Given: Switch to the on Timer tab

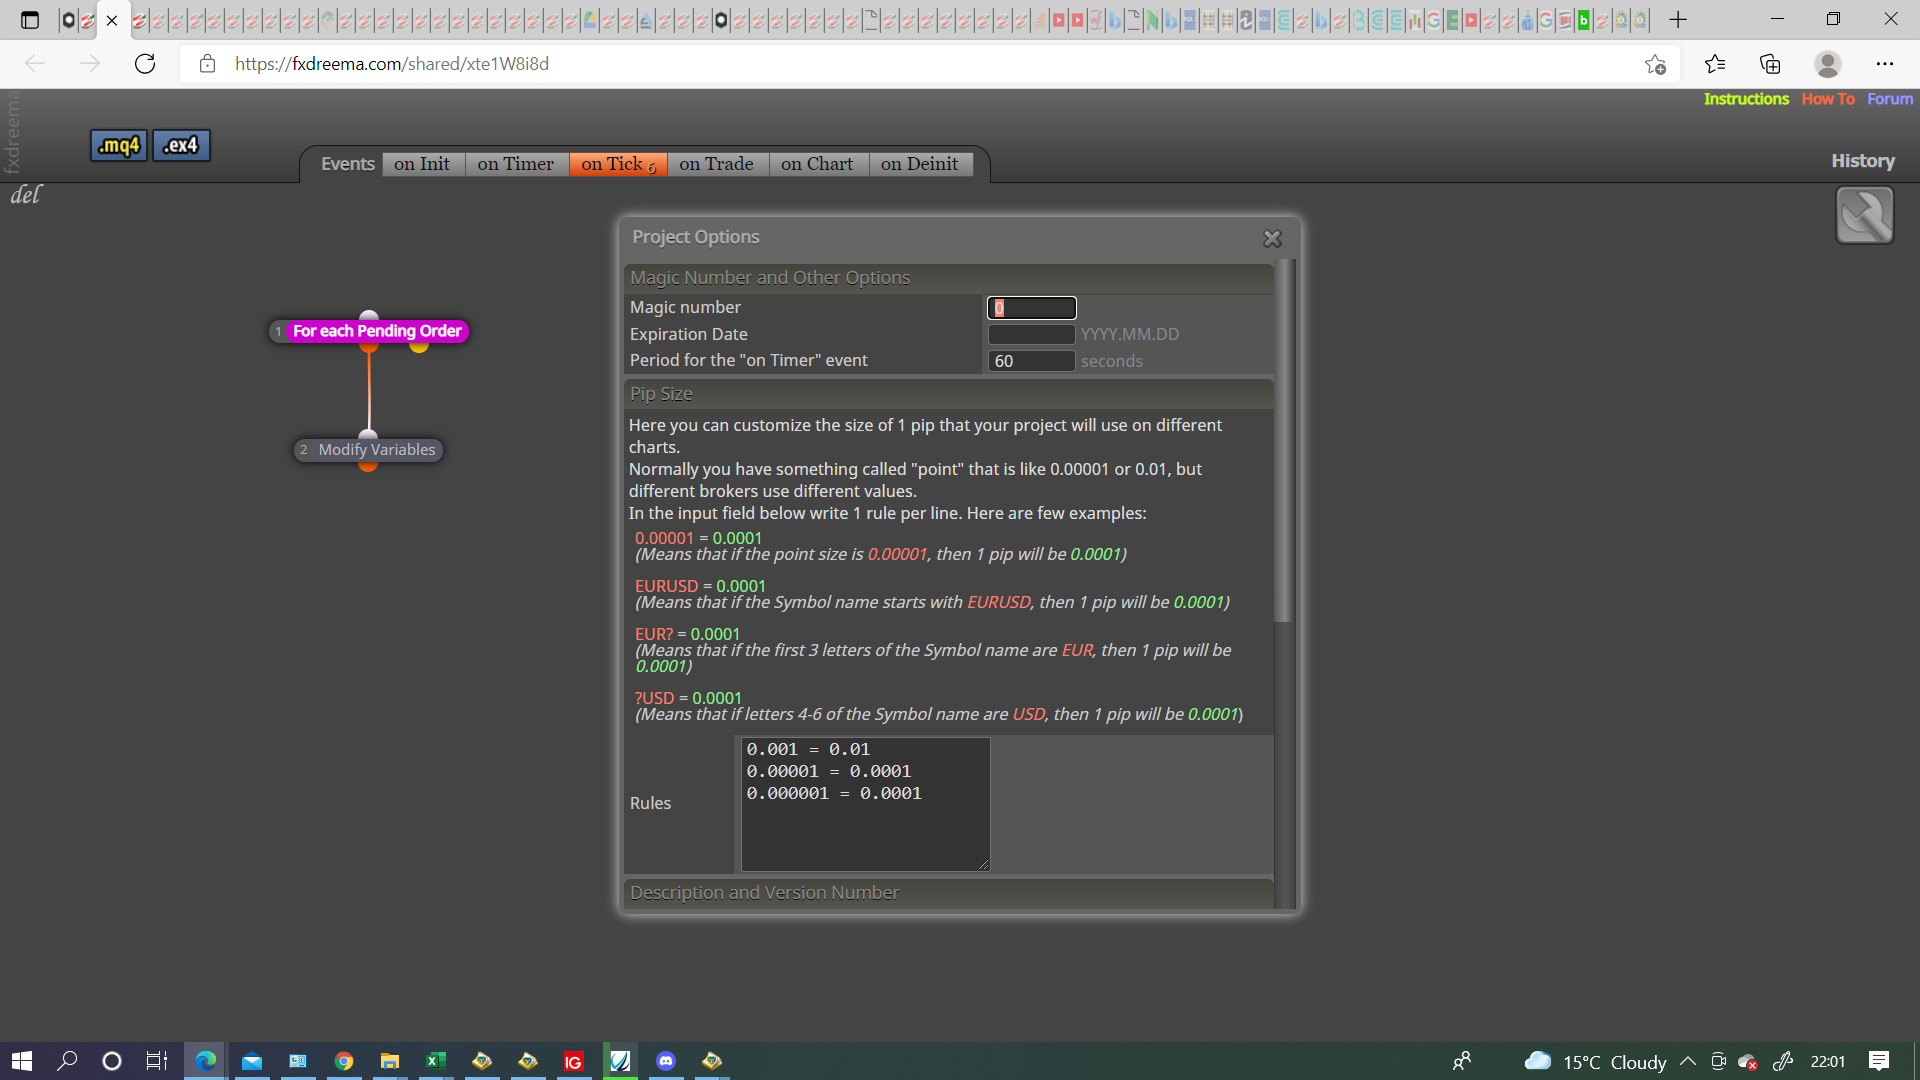Looking at the screenshot, I should 515,164.
